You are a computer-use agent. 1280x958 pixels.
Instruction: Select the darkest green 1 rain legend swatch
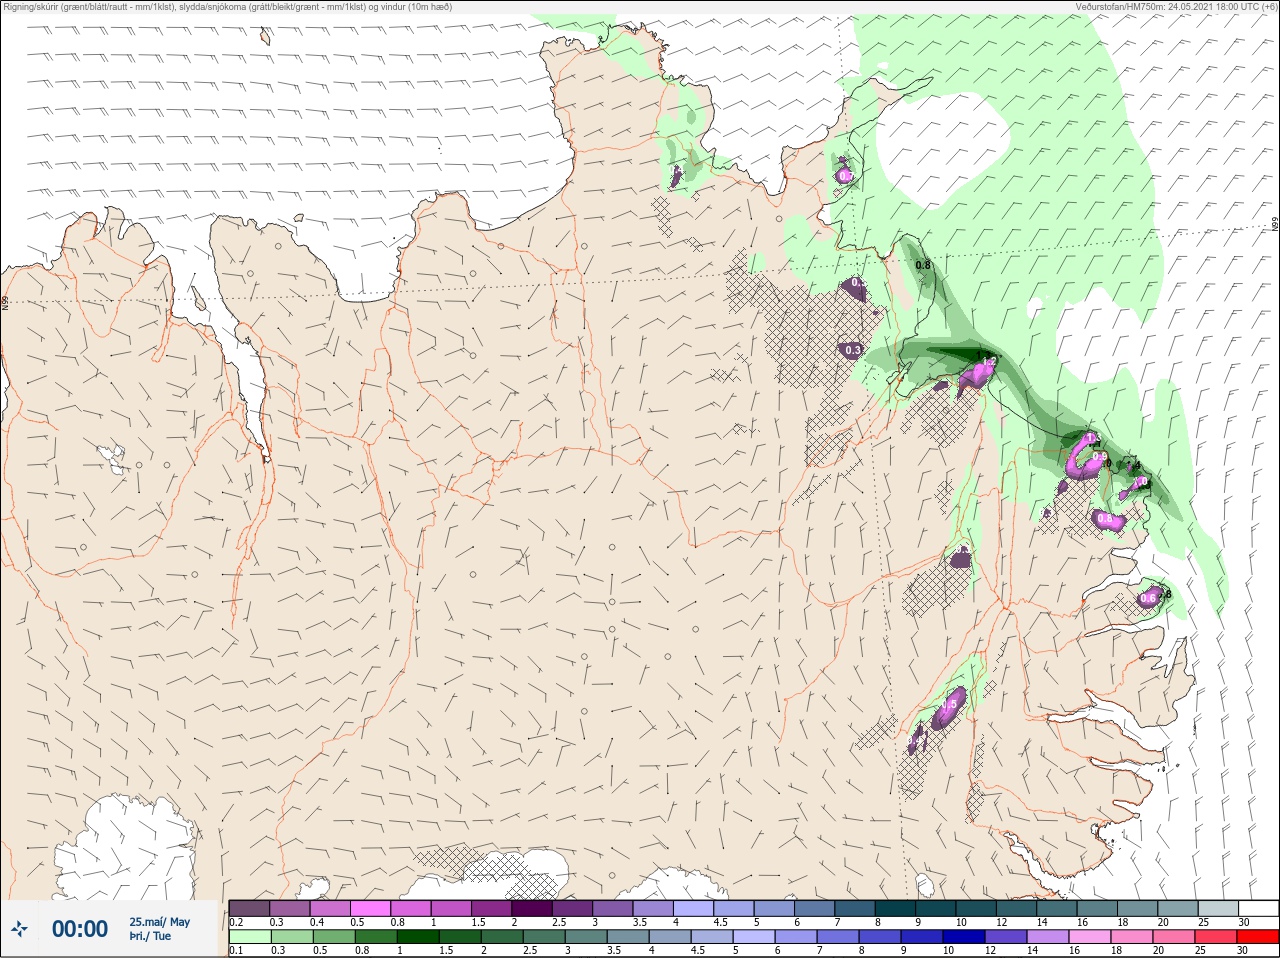point(418,937)
